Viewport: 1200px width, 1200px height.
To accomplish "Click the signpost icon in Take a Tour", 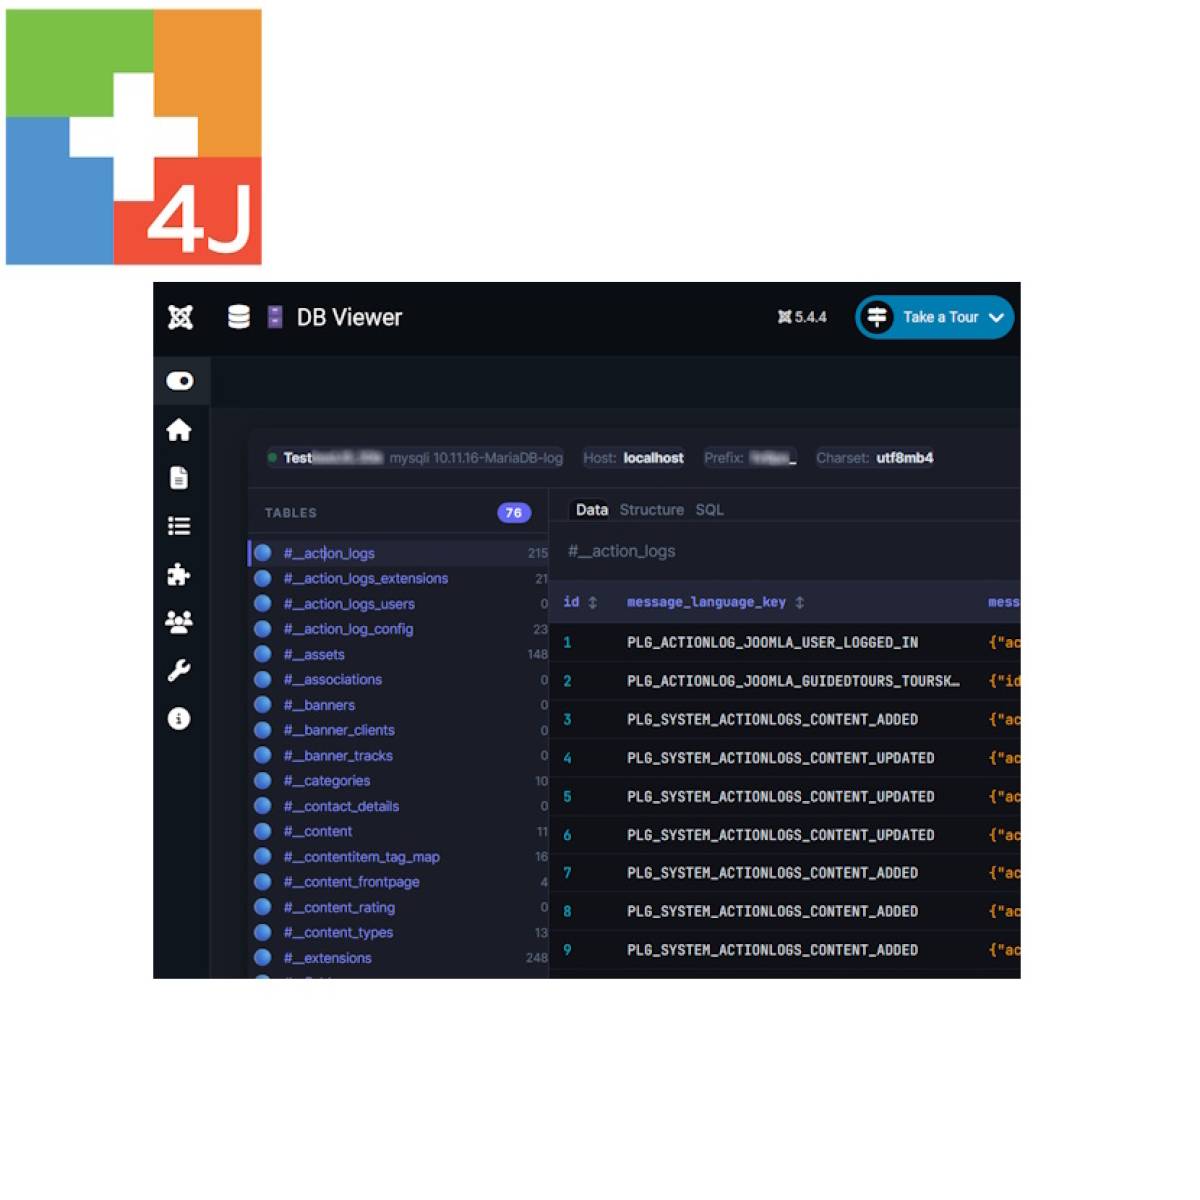I will coord(877,317).
